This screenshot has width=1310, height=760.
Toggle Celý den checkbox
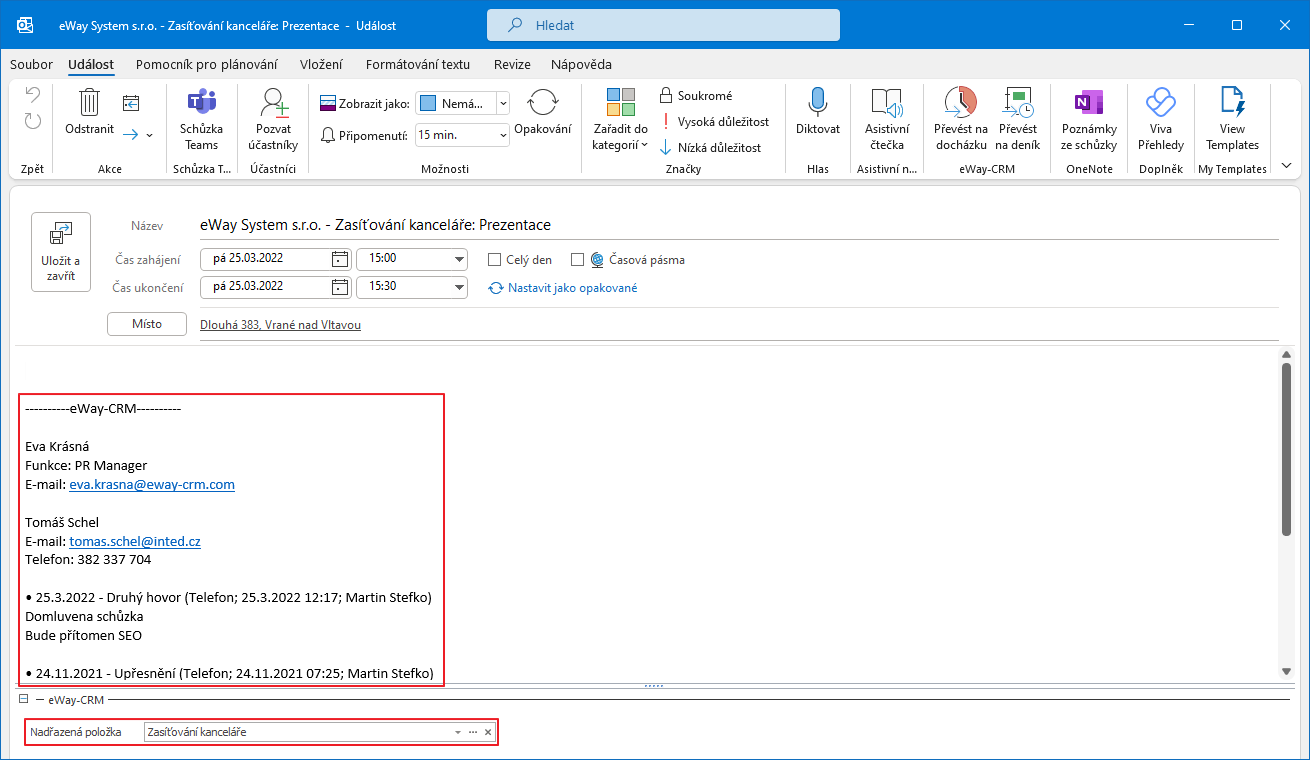coord(494,260)
